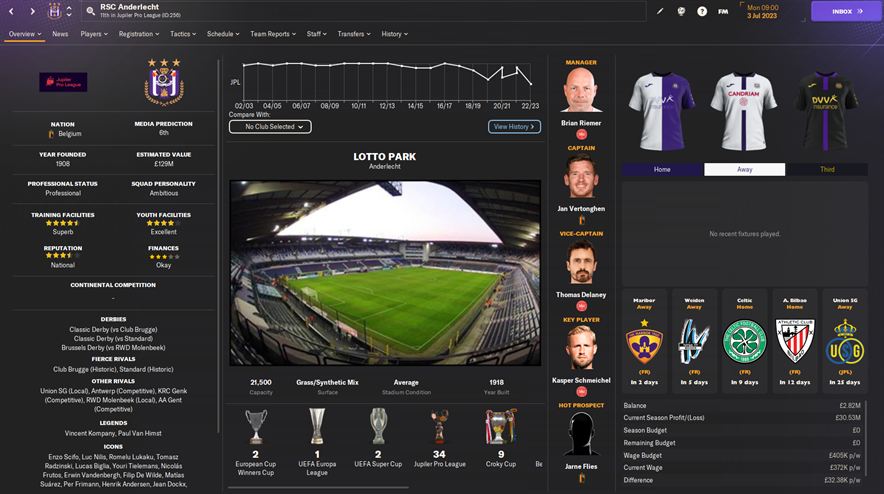The width and height of the screenshot is (884, 494).
Task: Click the Athletic Bilbao fixture badge
Action: click(x=795, y=341)
